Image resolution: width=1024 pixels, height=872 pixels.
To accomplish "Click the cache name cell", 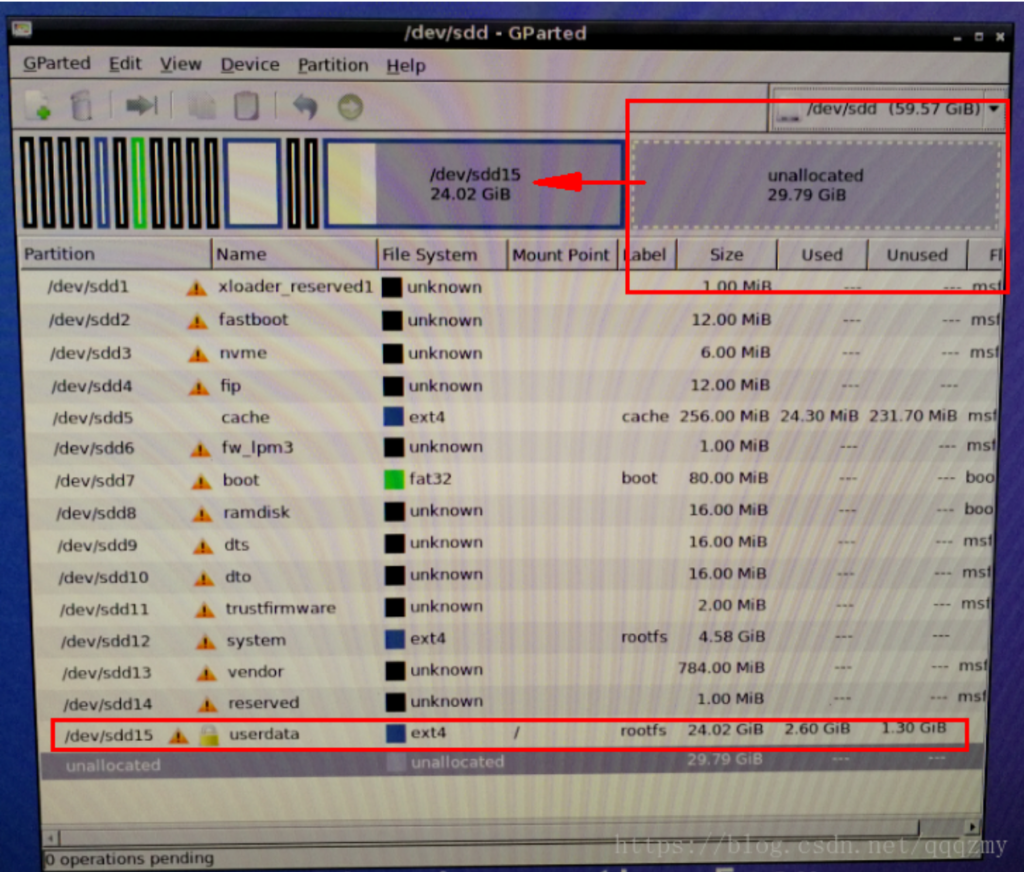I will click(246, 417).
